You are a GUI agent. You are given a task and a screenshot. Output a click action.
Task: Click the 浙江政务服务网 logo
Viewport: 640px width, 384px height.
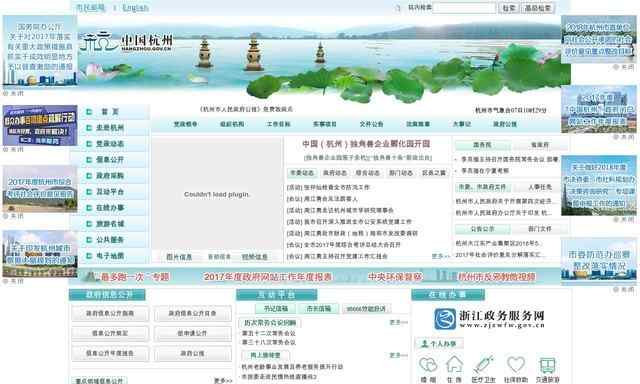tap(489, 319)
